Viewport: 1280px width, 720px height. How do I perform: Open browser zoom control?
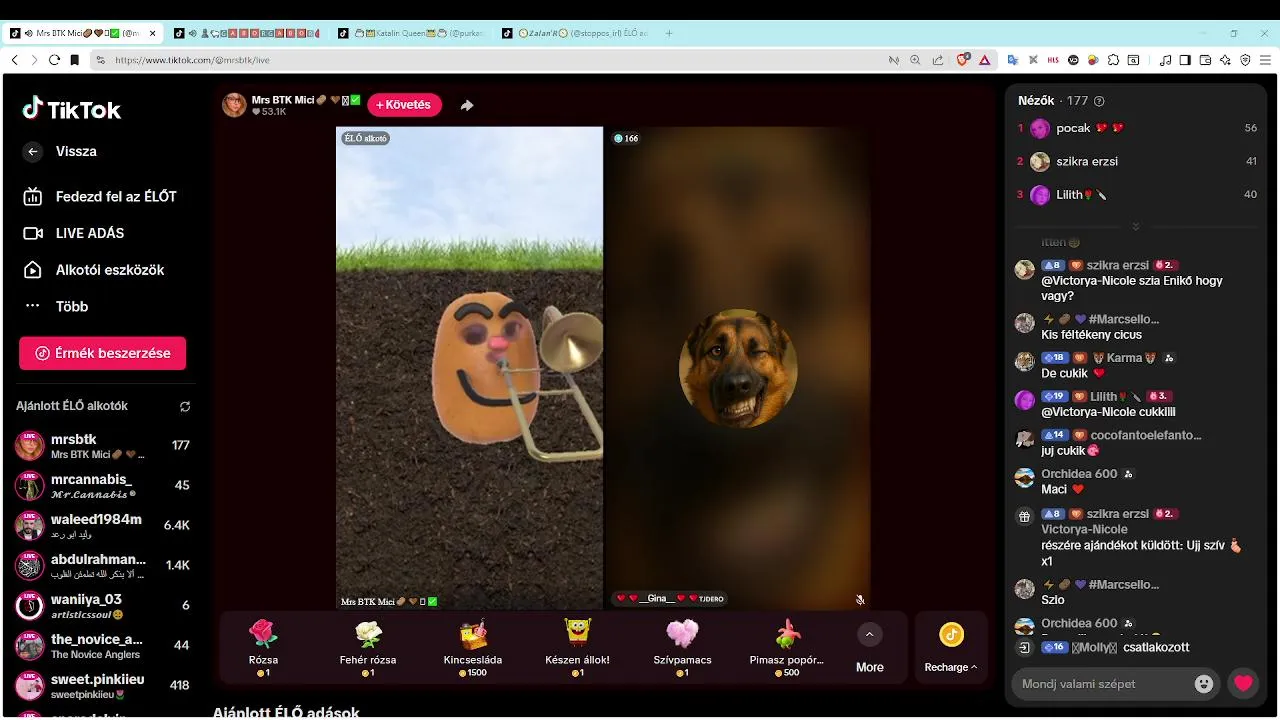click(x=915, y=60)
